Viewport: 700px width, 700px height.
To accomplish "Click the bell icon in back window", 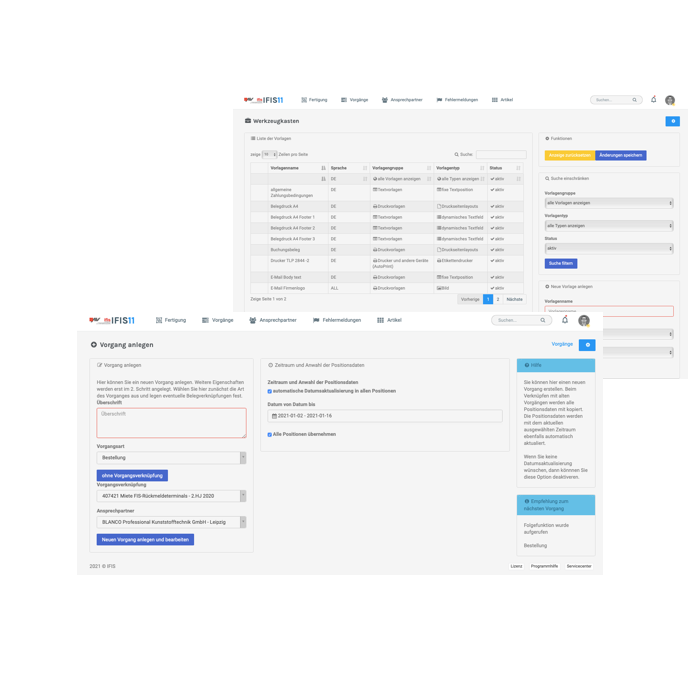I will click(x=653, y=100).
